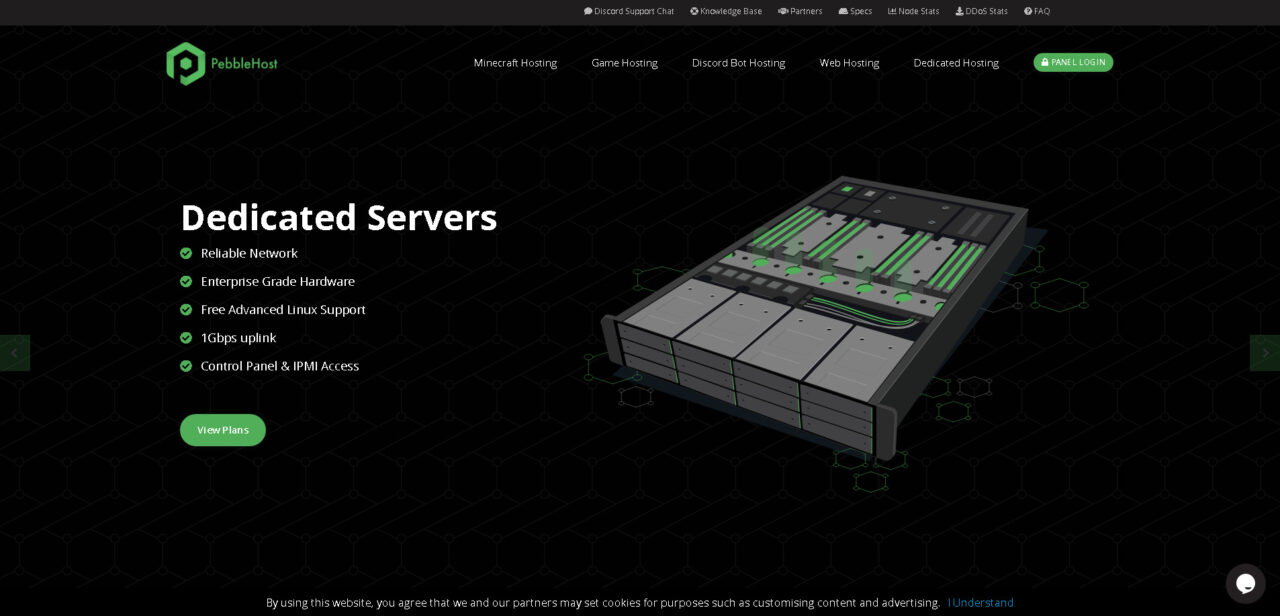Advance to next slide with right arrow
The width and height of the screenshot is (1280, 616).
pos(1265,353)
